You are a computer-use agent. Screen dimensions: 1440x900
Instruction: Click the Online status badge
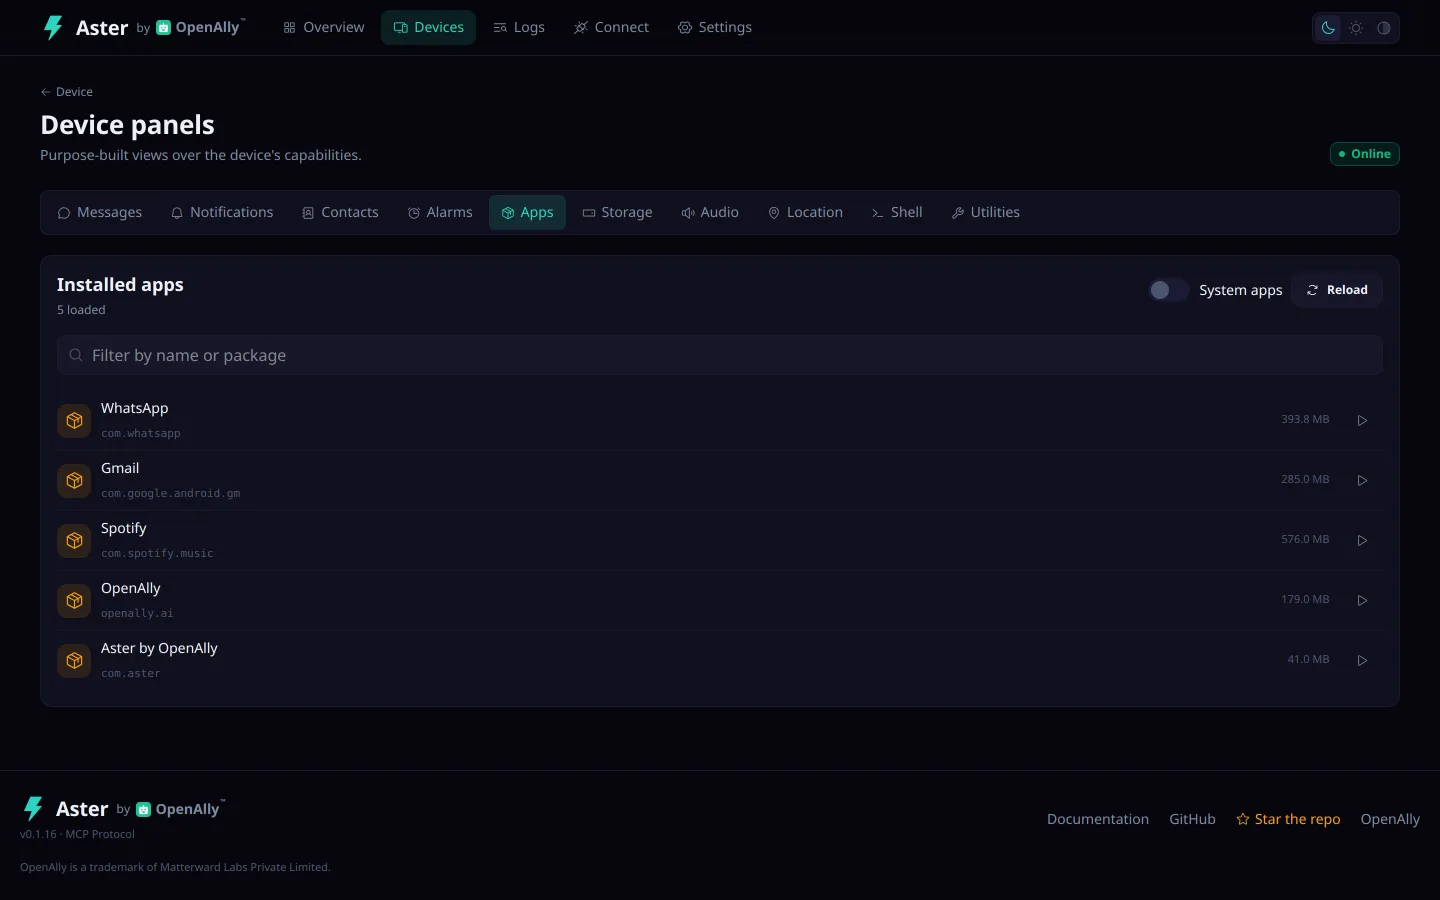tap(1364, 154)
